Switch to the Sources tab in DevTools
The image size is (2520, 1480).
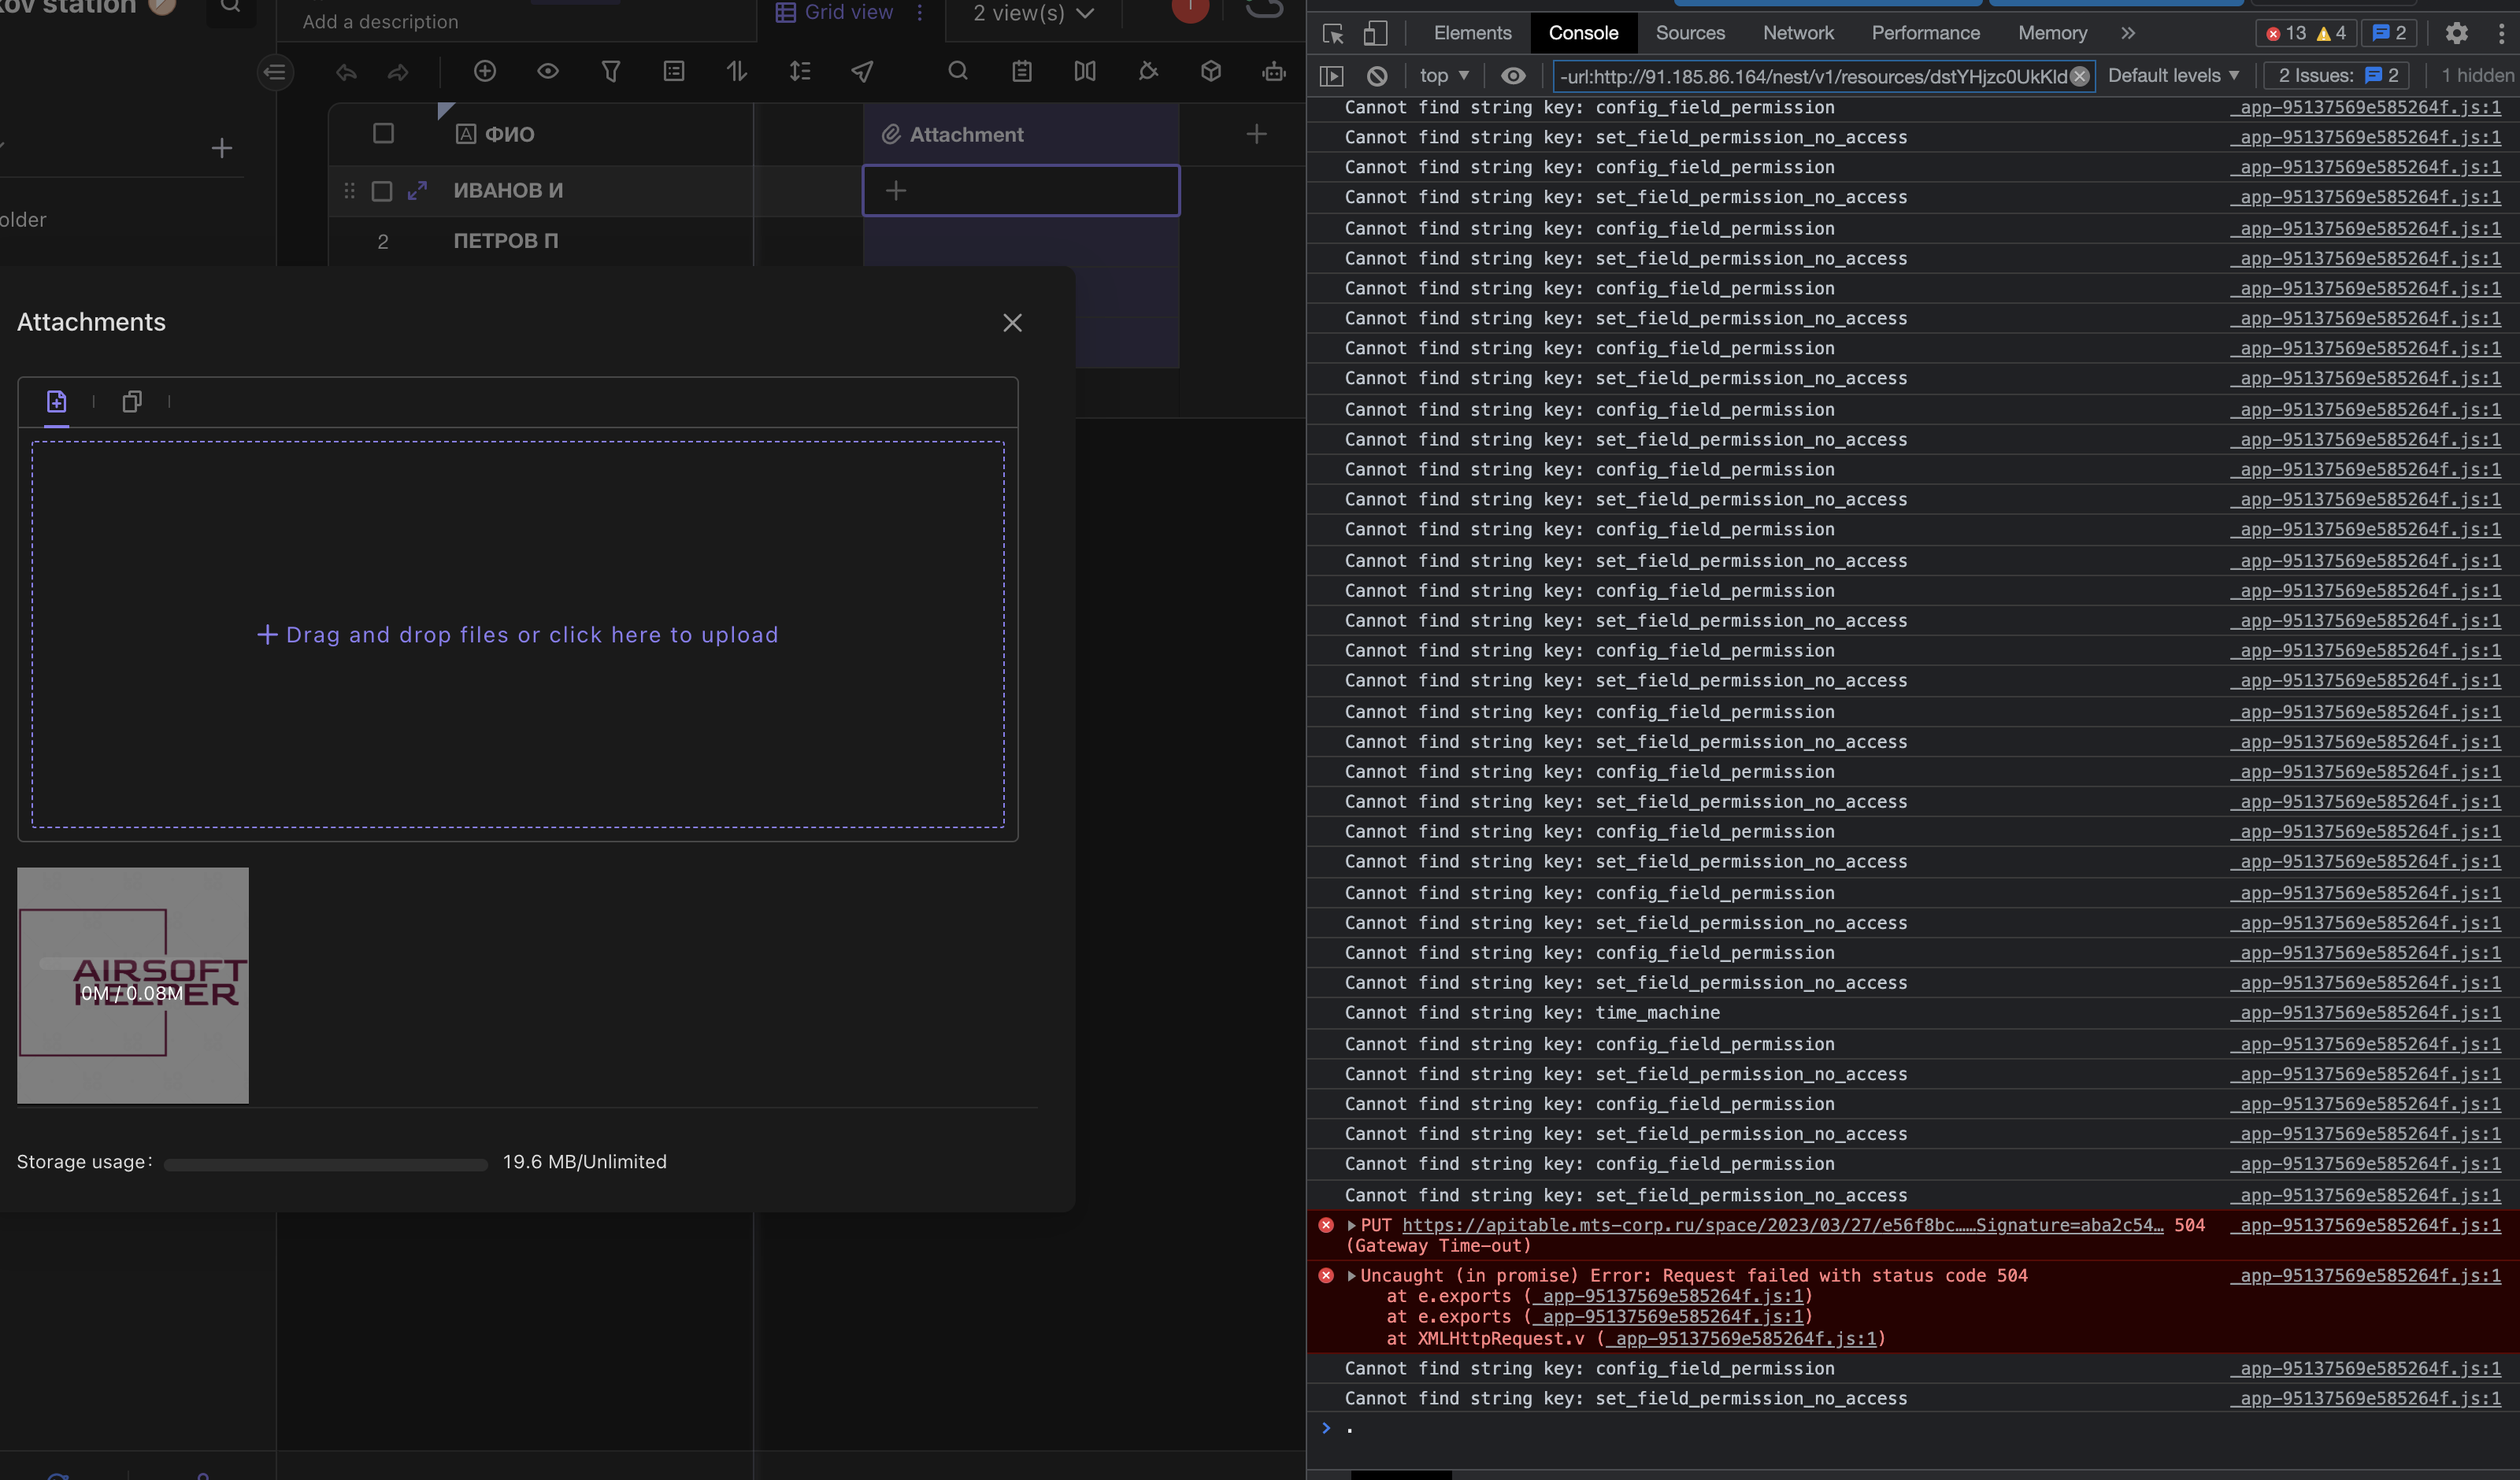[x=1690, y=33]
